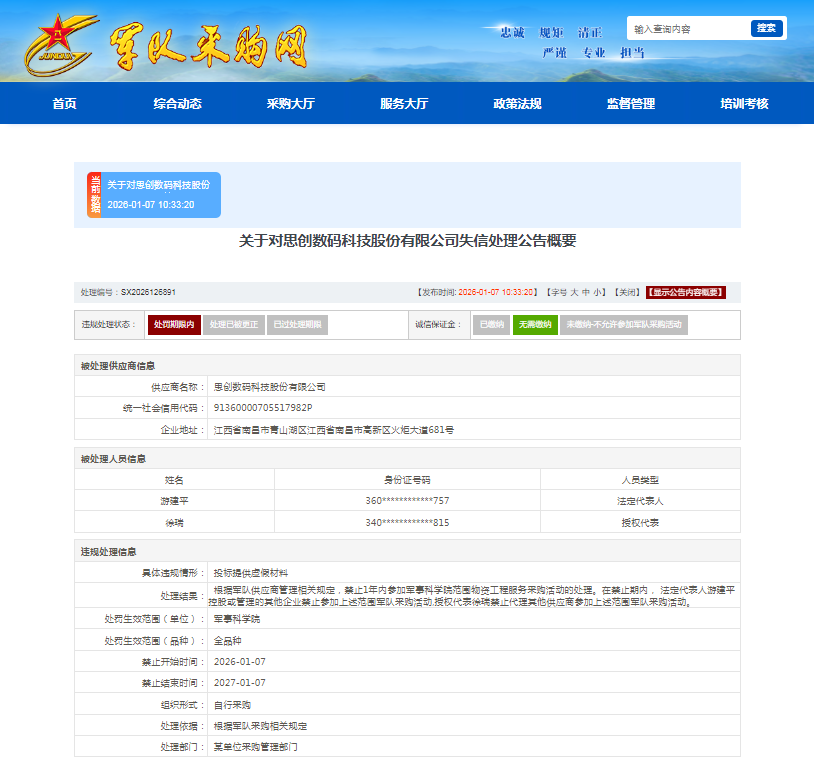814x767 pixels.
Task: Type in the 输入查询内容 search box
Action: tap(688, 29)
